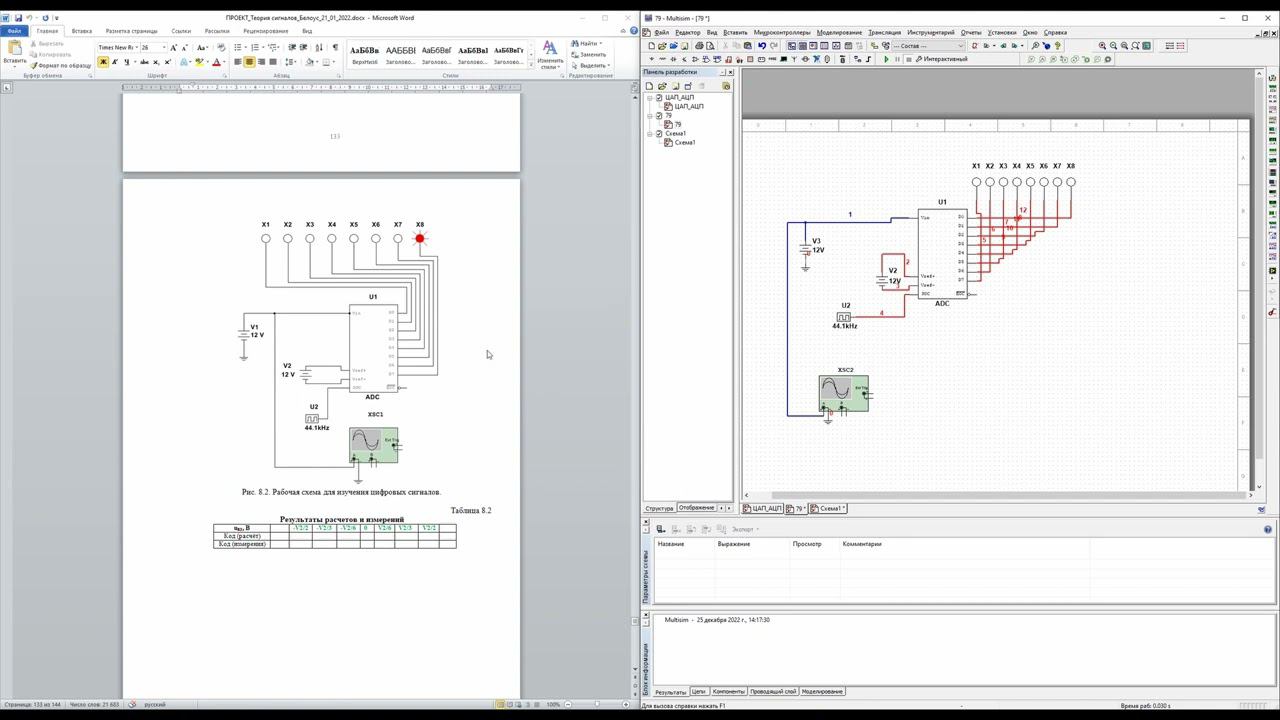
Task: Click the Print icon in the Multisim toolbar
Action: pos(699,46)
